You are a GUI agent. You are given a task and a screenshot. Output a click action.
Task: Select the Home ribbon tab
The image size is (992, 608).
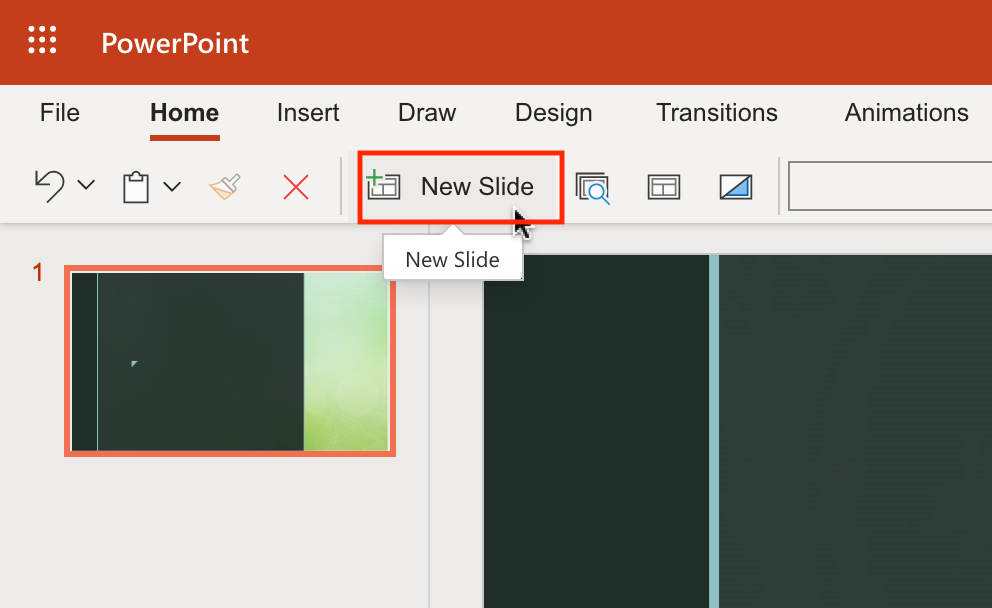point(184,113)
